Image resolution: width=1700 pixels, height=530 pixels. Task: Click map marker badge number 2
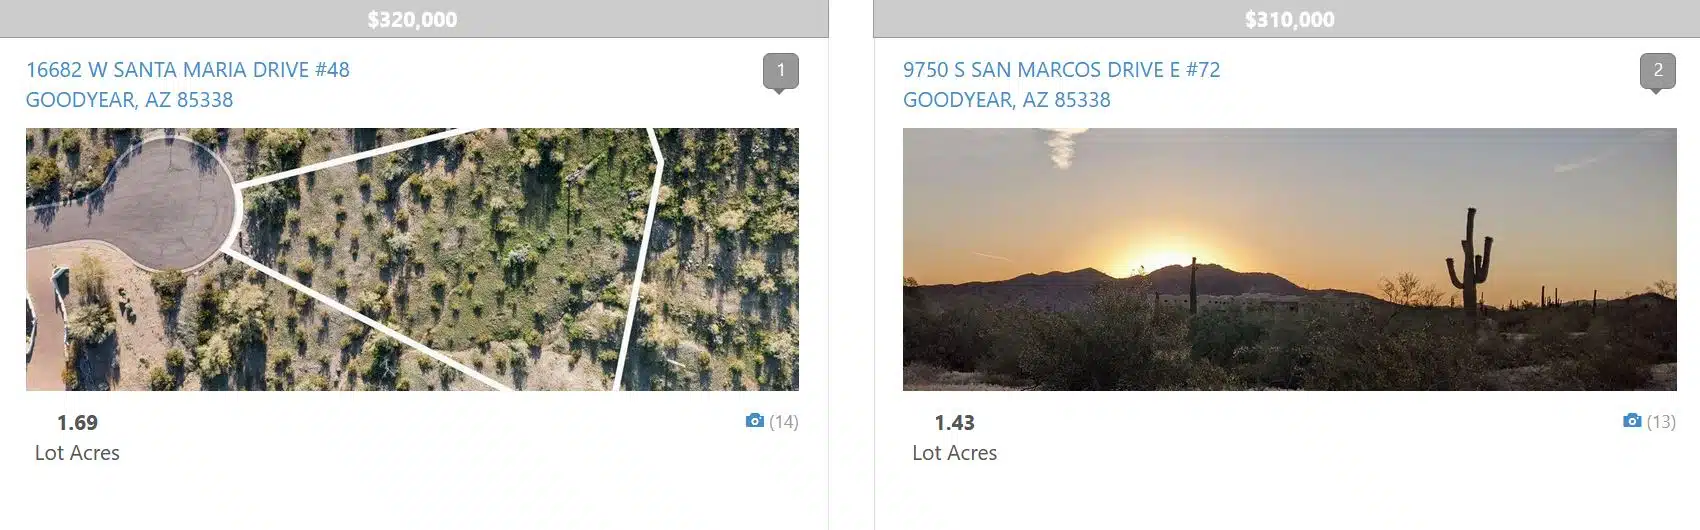[1658, 71]
